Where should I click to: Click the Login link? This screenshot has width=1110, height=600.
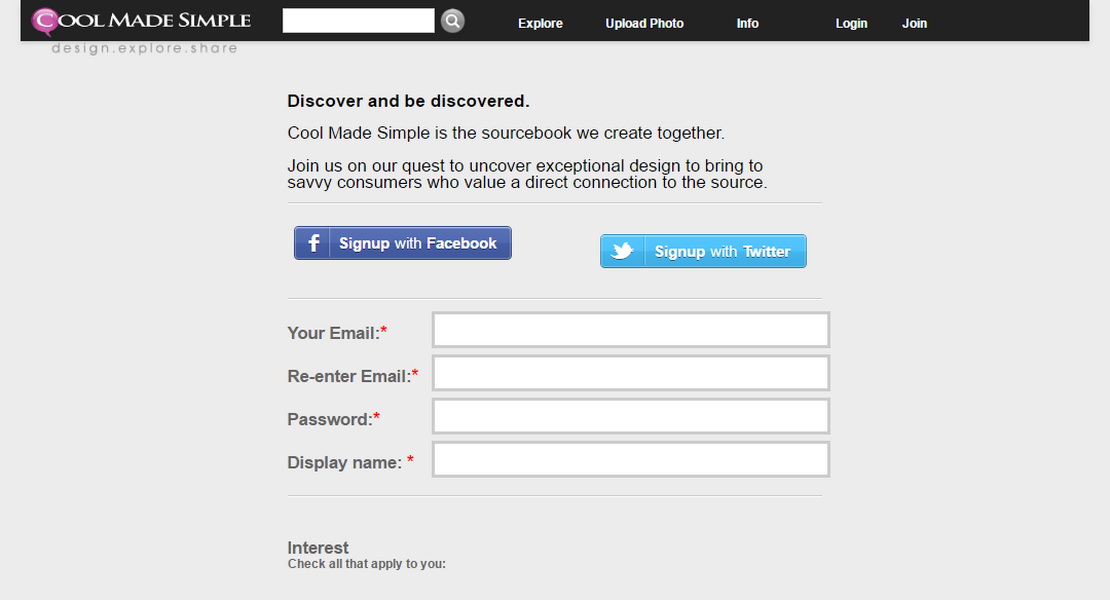click(x=851, y=23)
